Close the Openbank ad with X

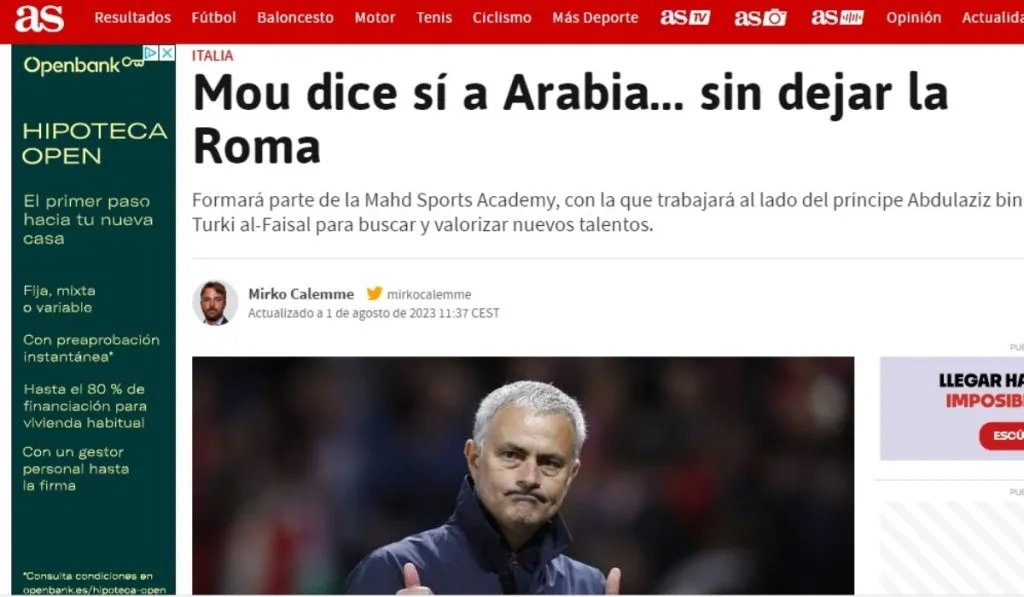(x=168, y=54)
